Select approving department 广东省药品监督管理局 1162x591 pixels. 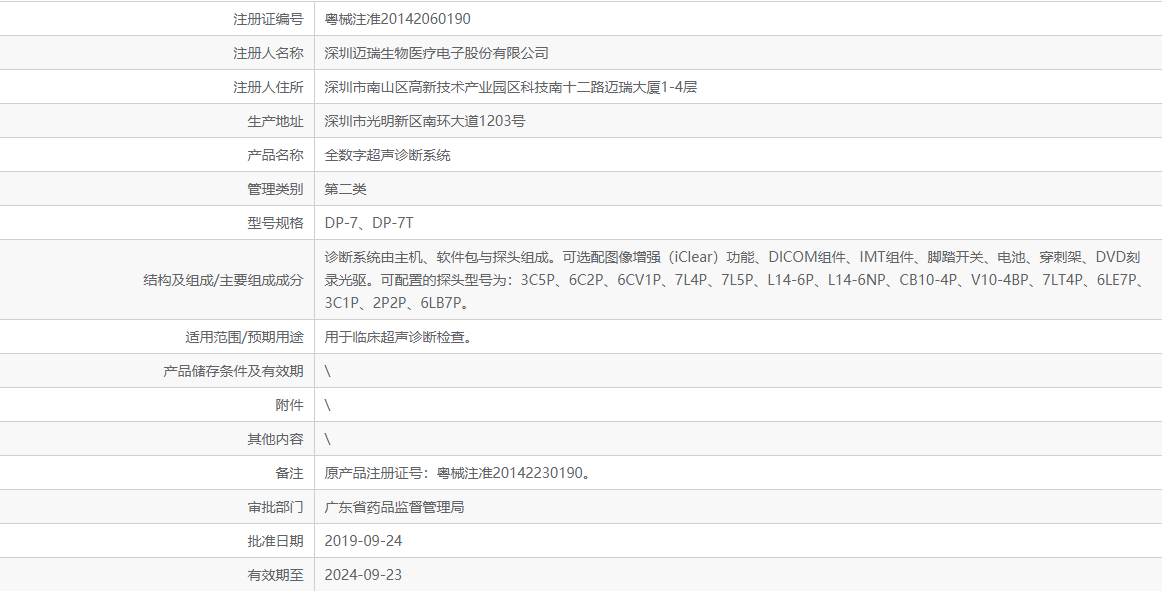click(394, 508)
